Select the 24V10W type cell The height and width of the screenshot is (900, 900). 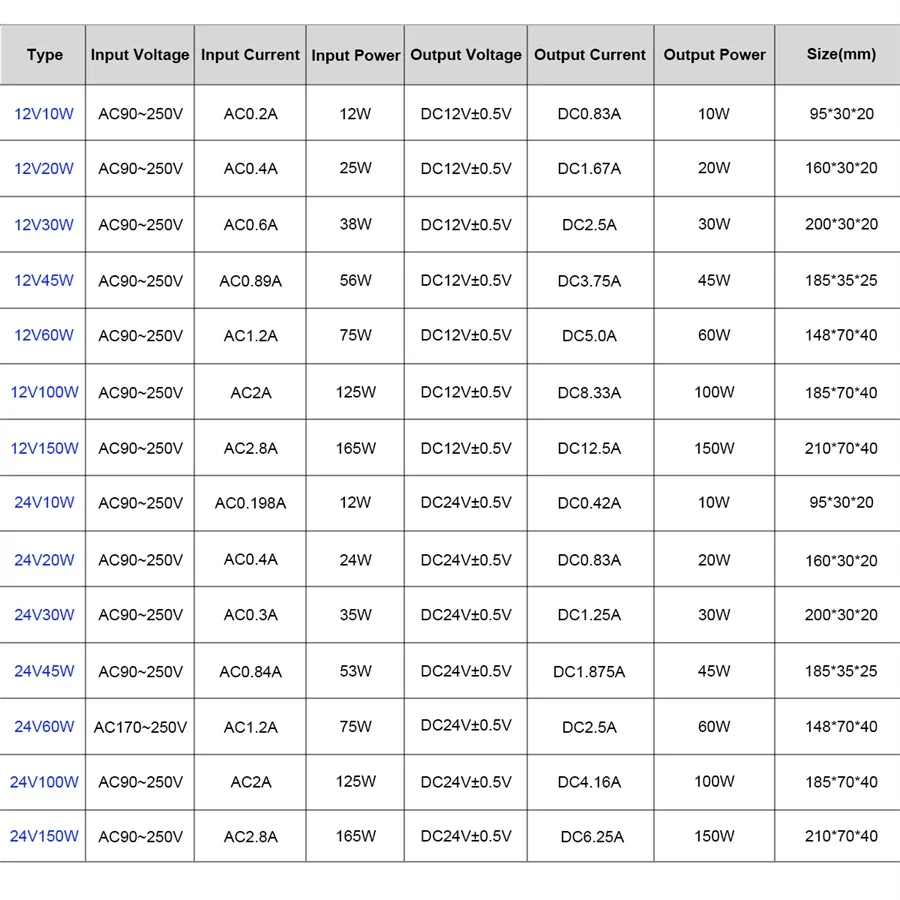point(44,503)
